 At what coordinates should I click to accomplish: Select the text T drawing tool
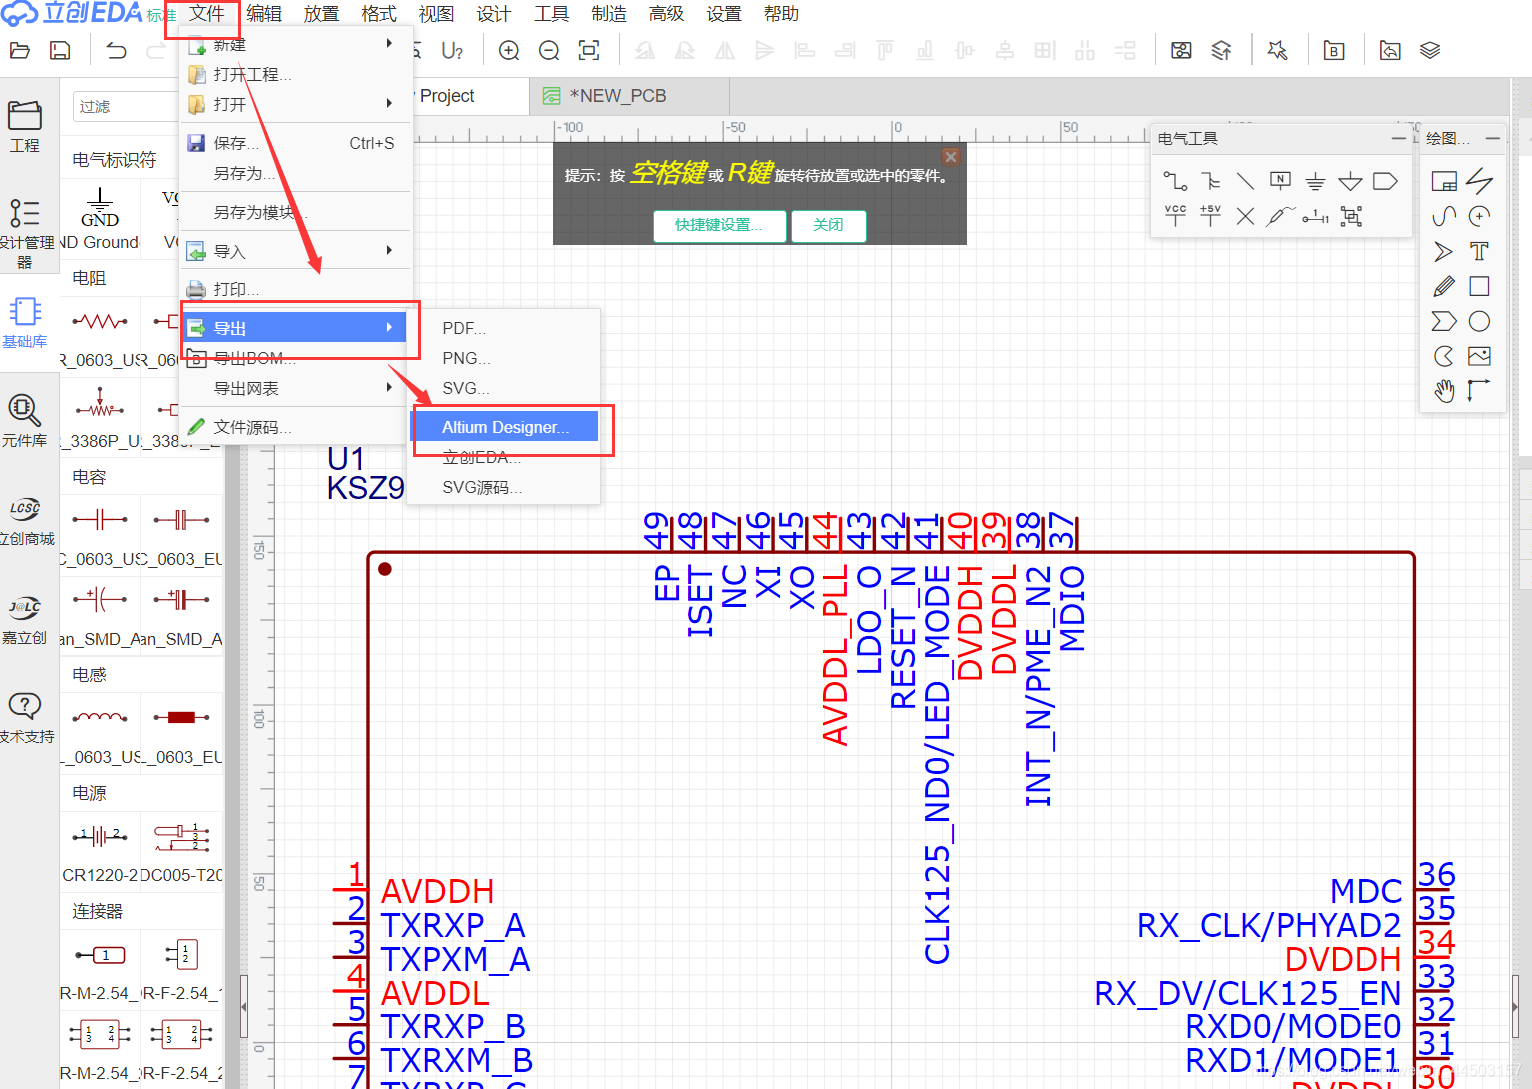coord(1479,251)
